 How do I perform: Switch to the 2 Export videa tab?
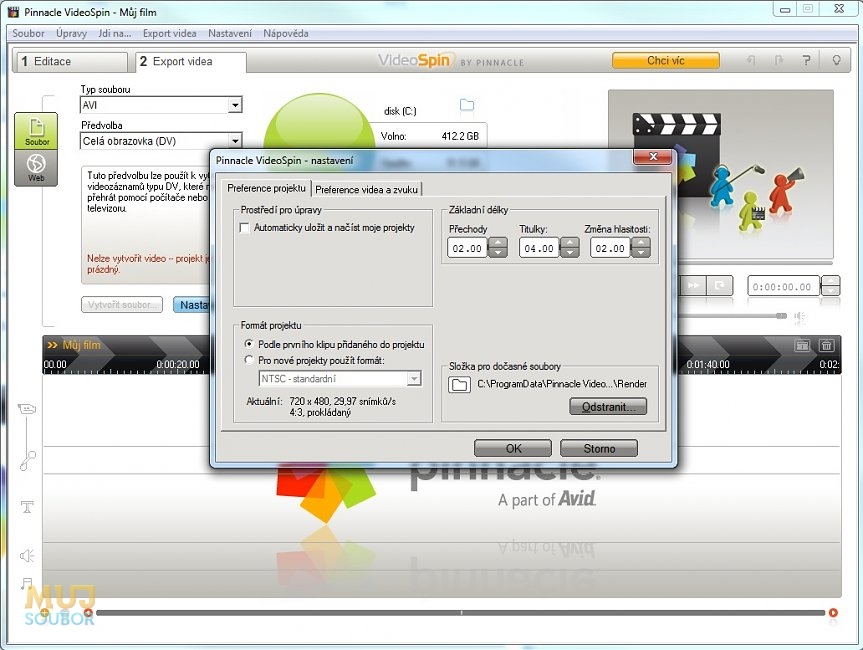(x=190, y=62)
